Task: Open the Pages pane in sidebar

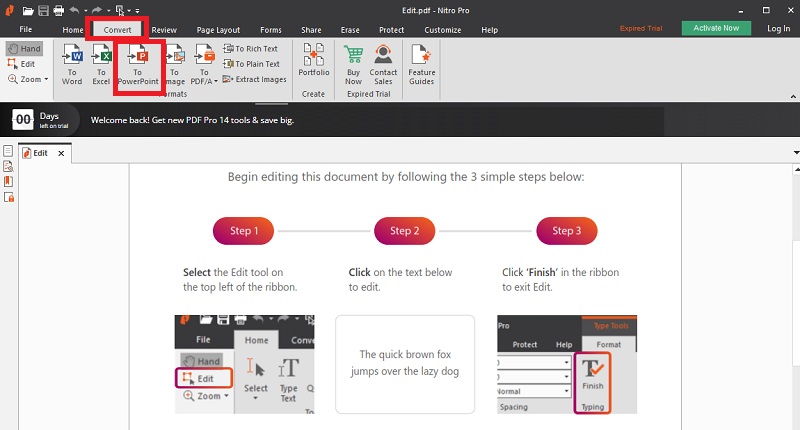Action: [x=8, y=151]
